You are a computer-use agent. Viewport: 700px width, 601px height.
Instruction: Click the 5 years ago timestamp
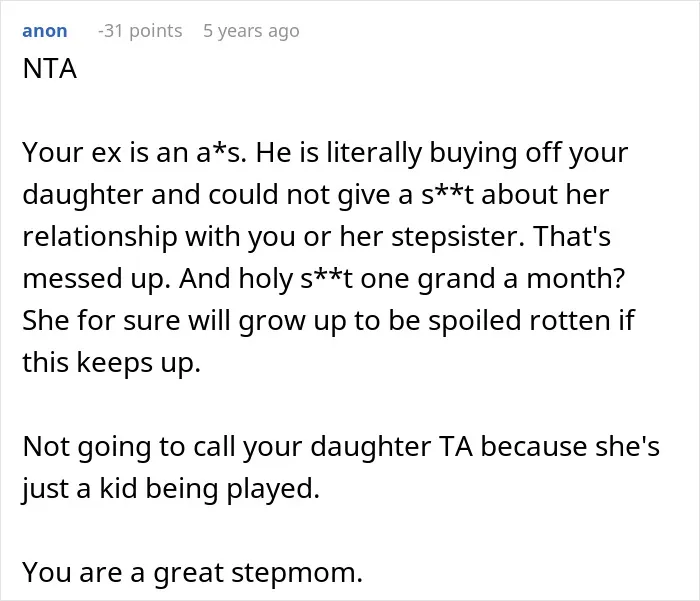tap(251, 31)
